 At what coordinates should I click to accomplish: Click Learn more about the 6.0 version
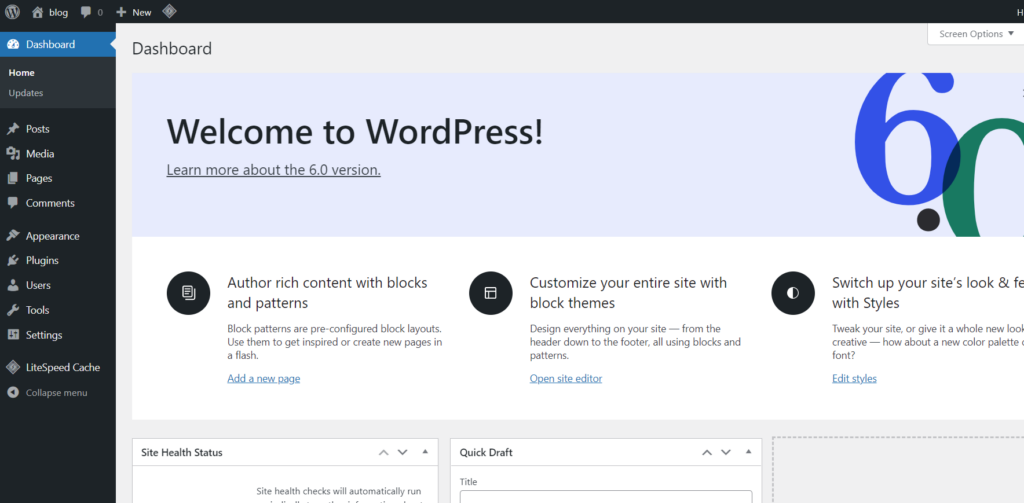click(x=274, y=170)
